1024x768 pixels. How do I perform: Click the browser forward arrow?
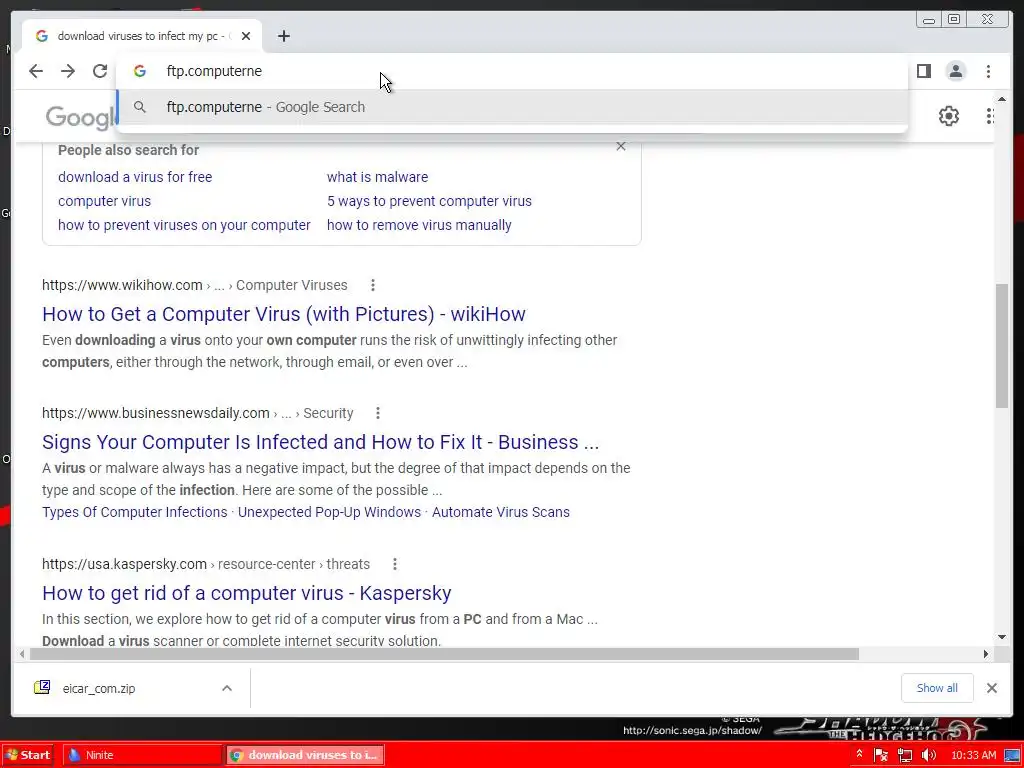pyautogui.click(x=68, y=71)
